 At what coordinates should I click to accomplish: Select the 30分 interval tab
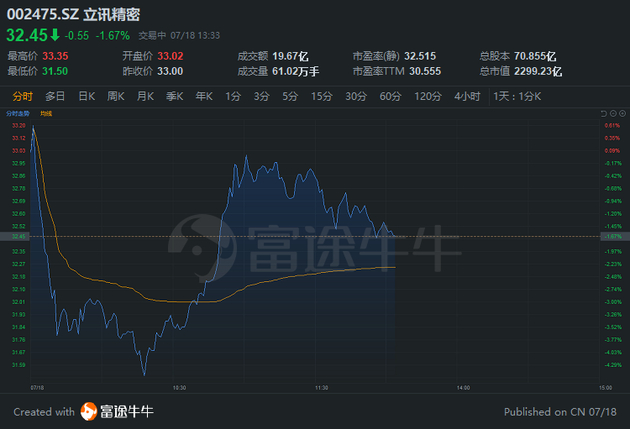point(356,96)
